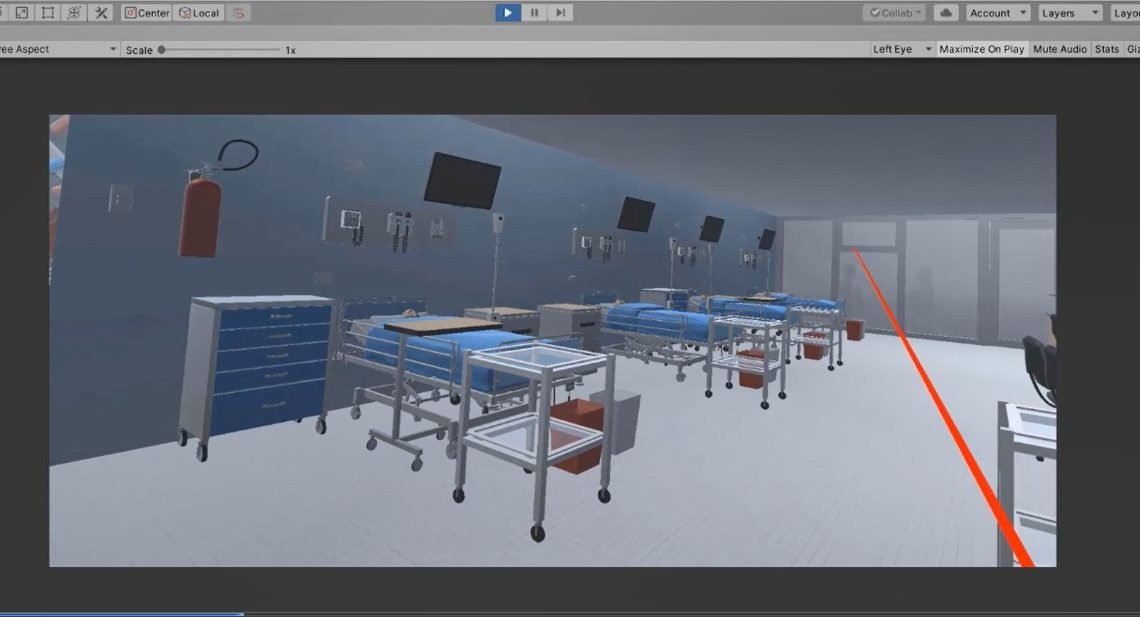Click the Collab button
This screenshot has height=617, width=1140.
[x=894, y=13]
